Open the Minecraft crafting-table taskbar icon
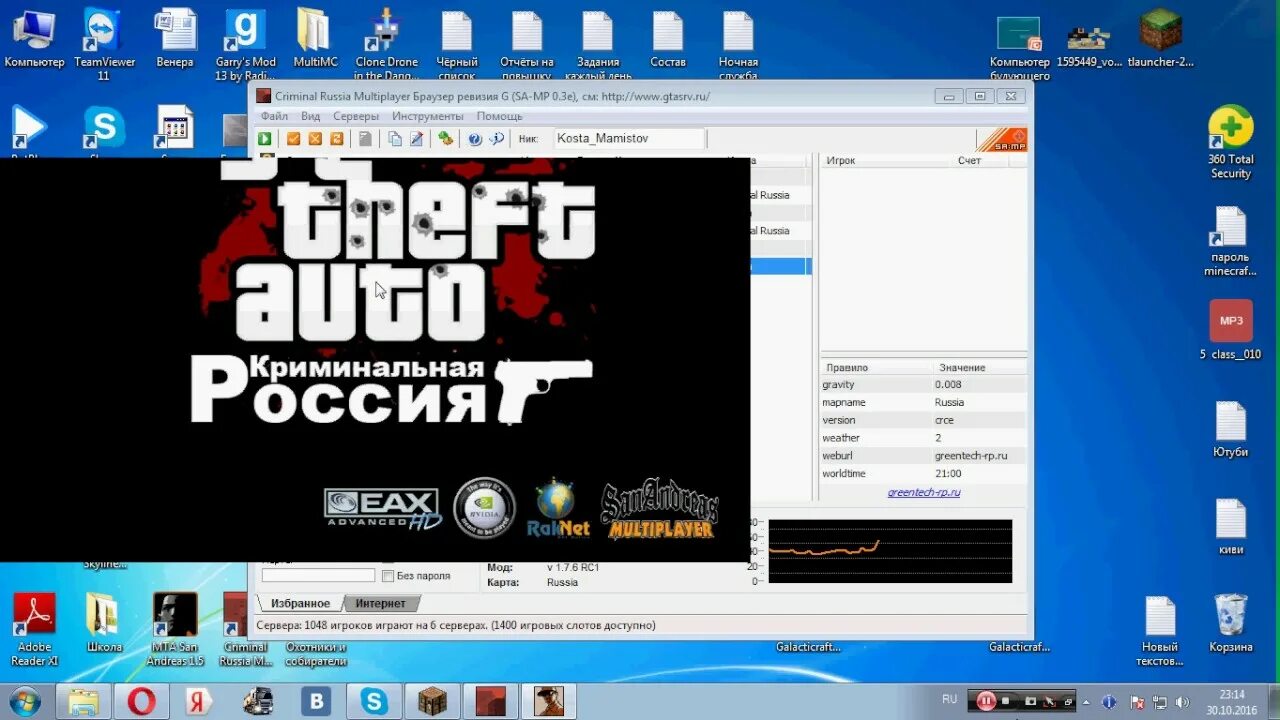This screenshot has height=720, width=1280. (x=433, y=701)
